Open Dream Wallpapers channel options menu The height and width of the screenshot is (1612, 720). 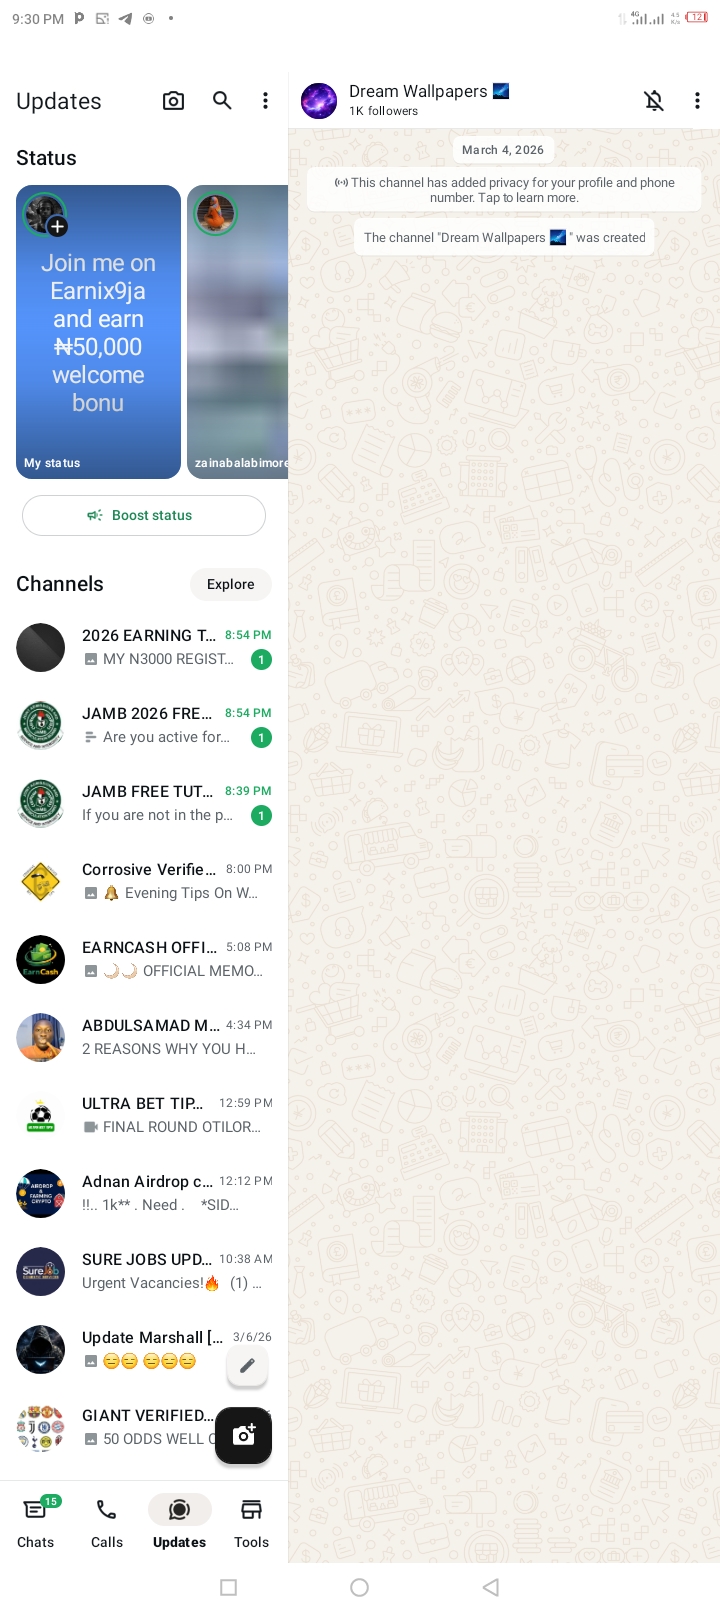[697, 100]
